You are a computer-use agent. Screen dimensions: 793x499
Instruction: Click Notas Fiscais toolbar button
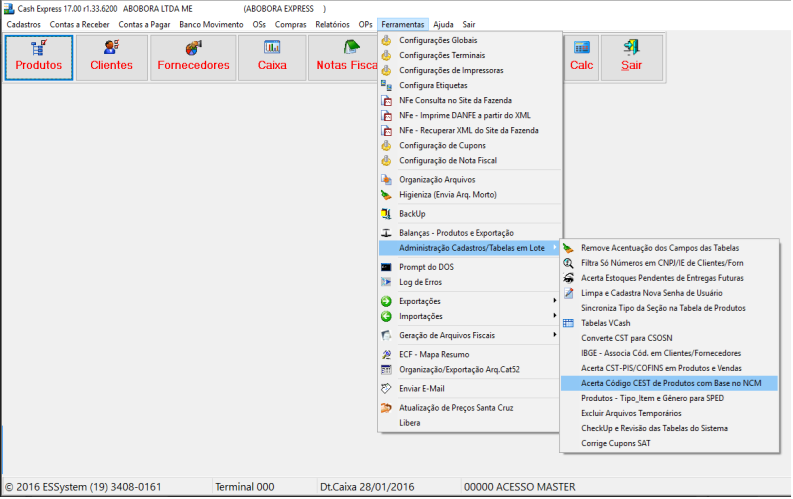[343, 57]
